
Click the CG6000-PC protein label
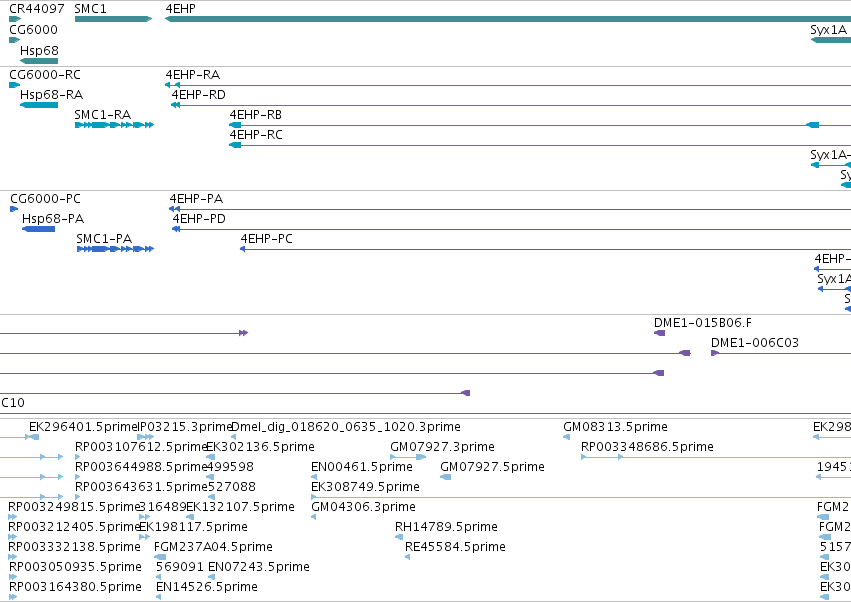click(x=46, y=199)
